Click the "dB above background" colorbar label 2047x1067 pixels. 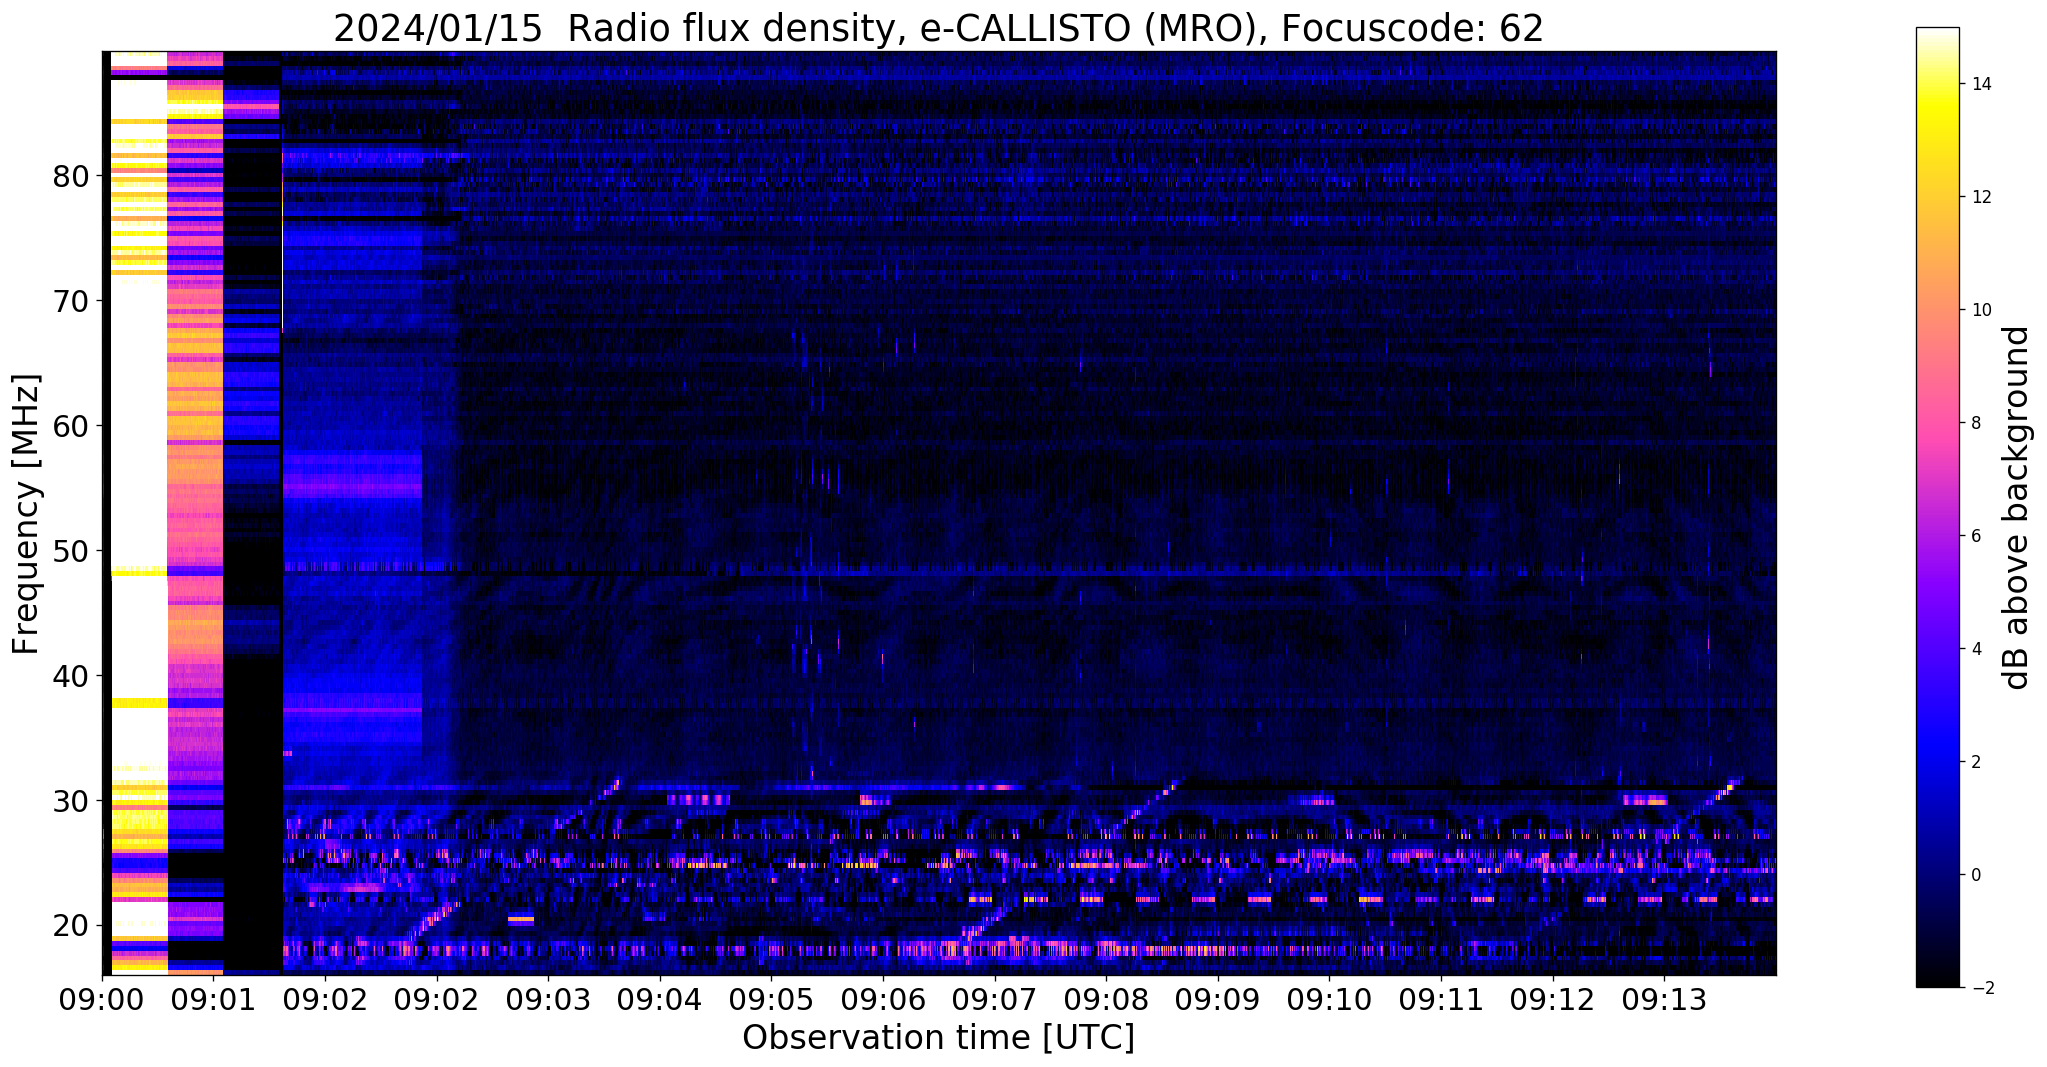(2016, 508)
